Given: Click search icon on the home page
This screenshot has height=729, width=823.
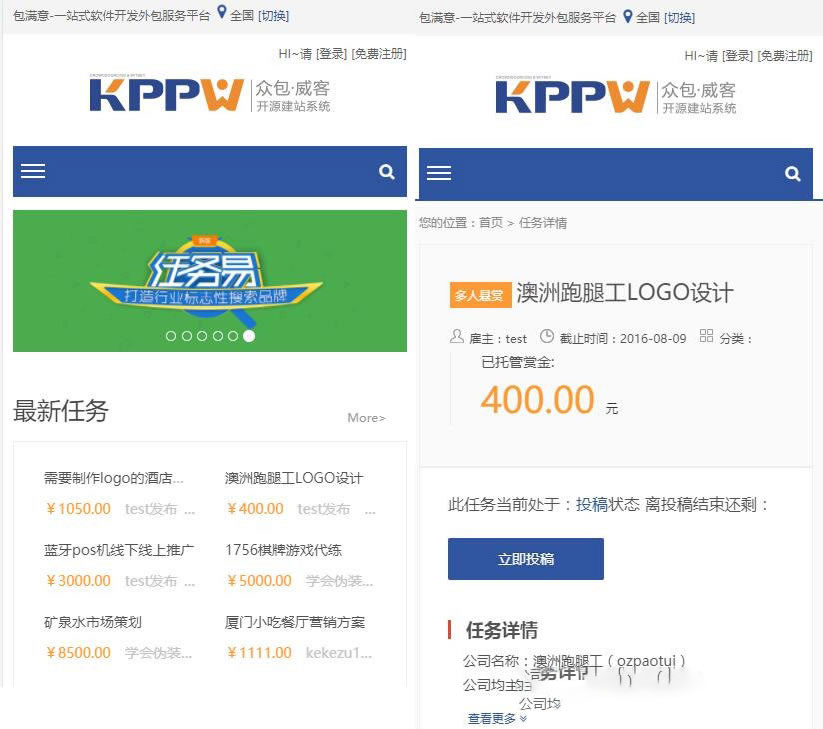Looking at the screenshot, I should pos(386,172).
